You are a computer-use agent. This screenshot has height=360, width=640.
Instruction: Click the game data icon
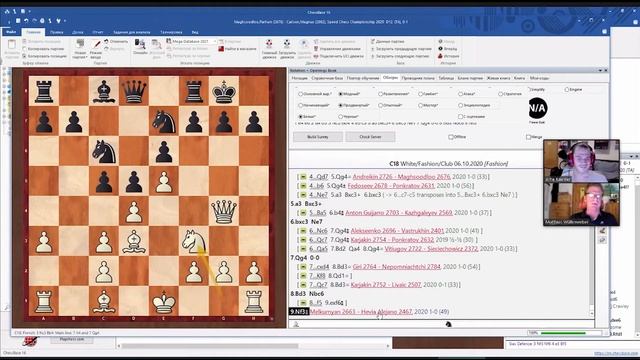(x=373, y=41)
